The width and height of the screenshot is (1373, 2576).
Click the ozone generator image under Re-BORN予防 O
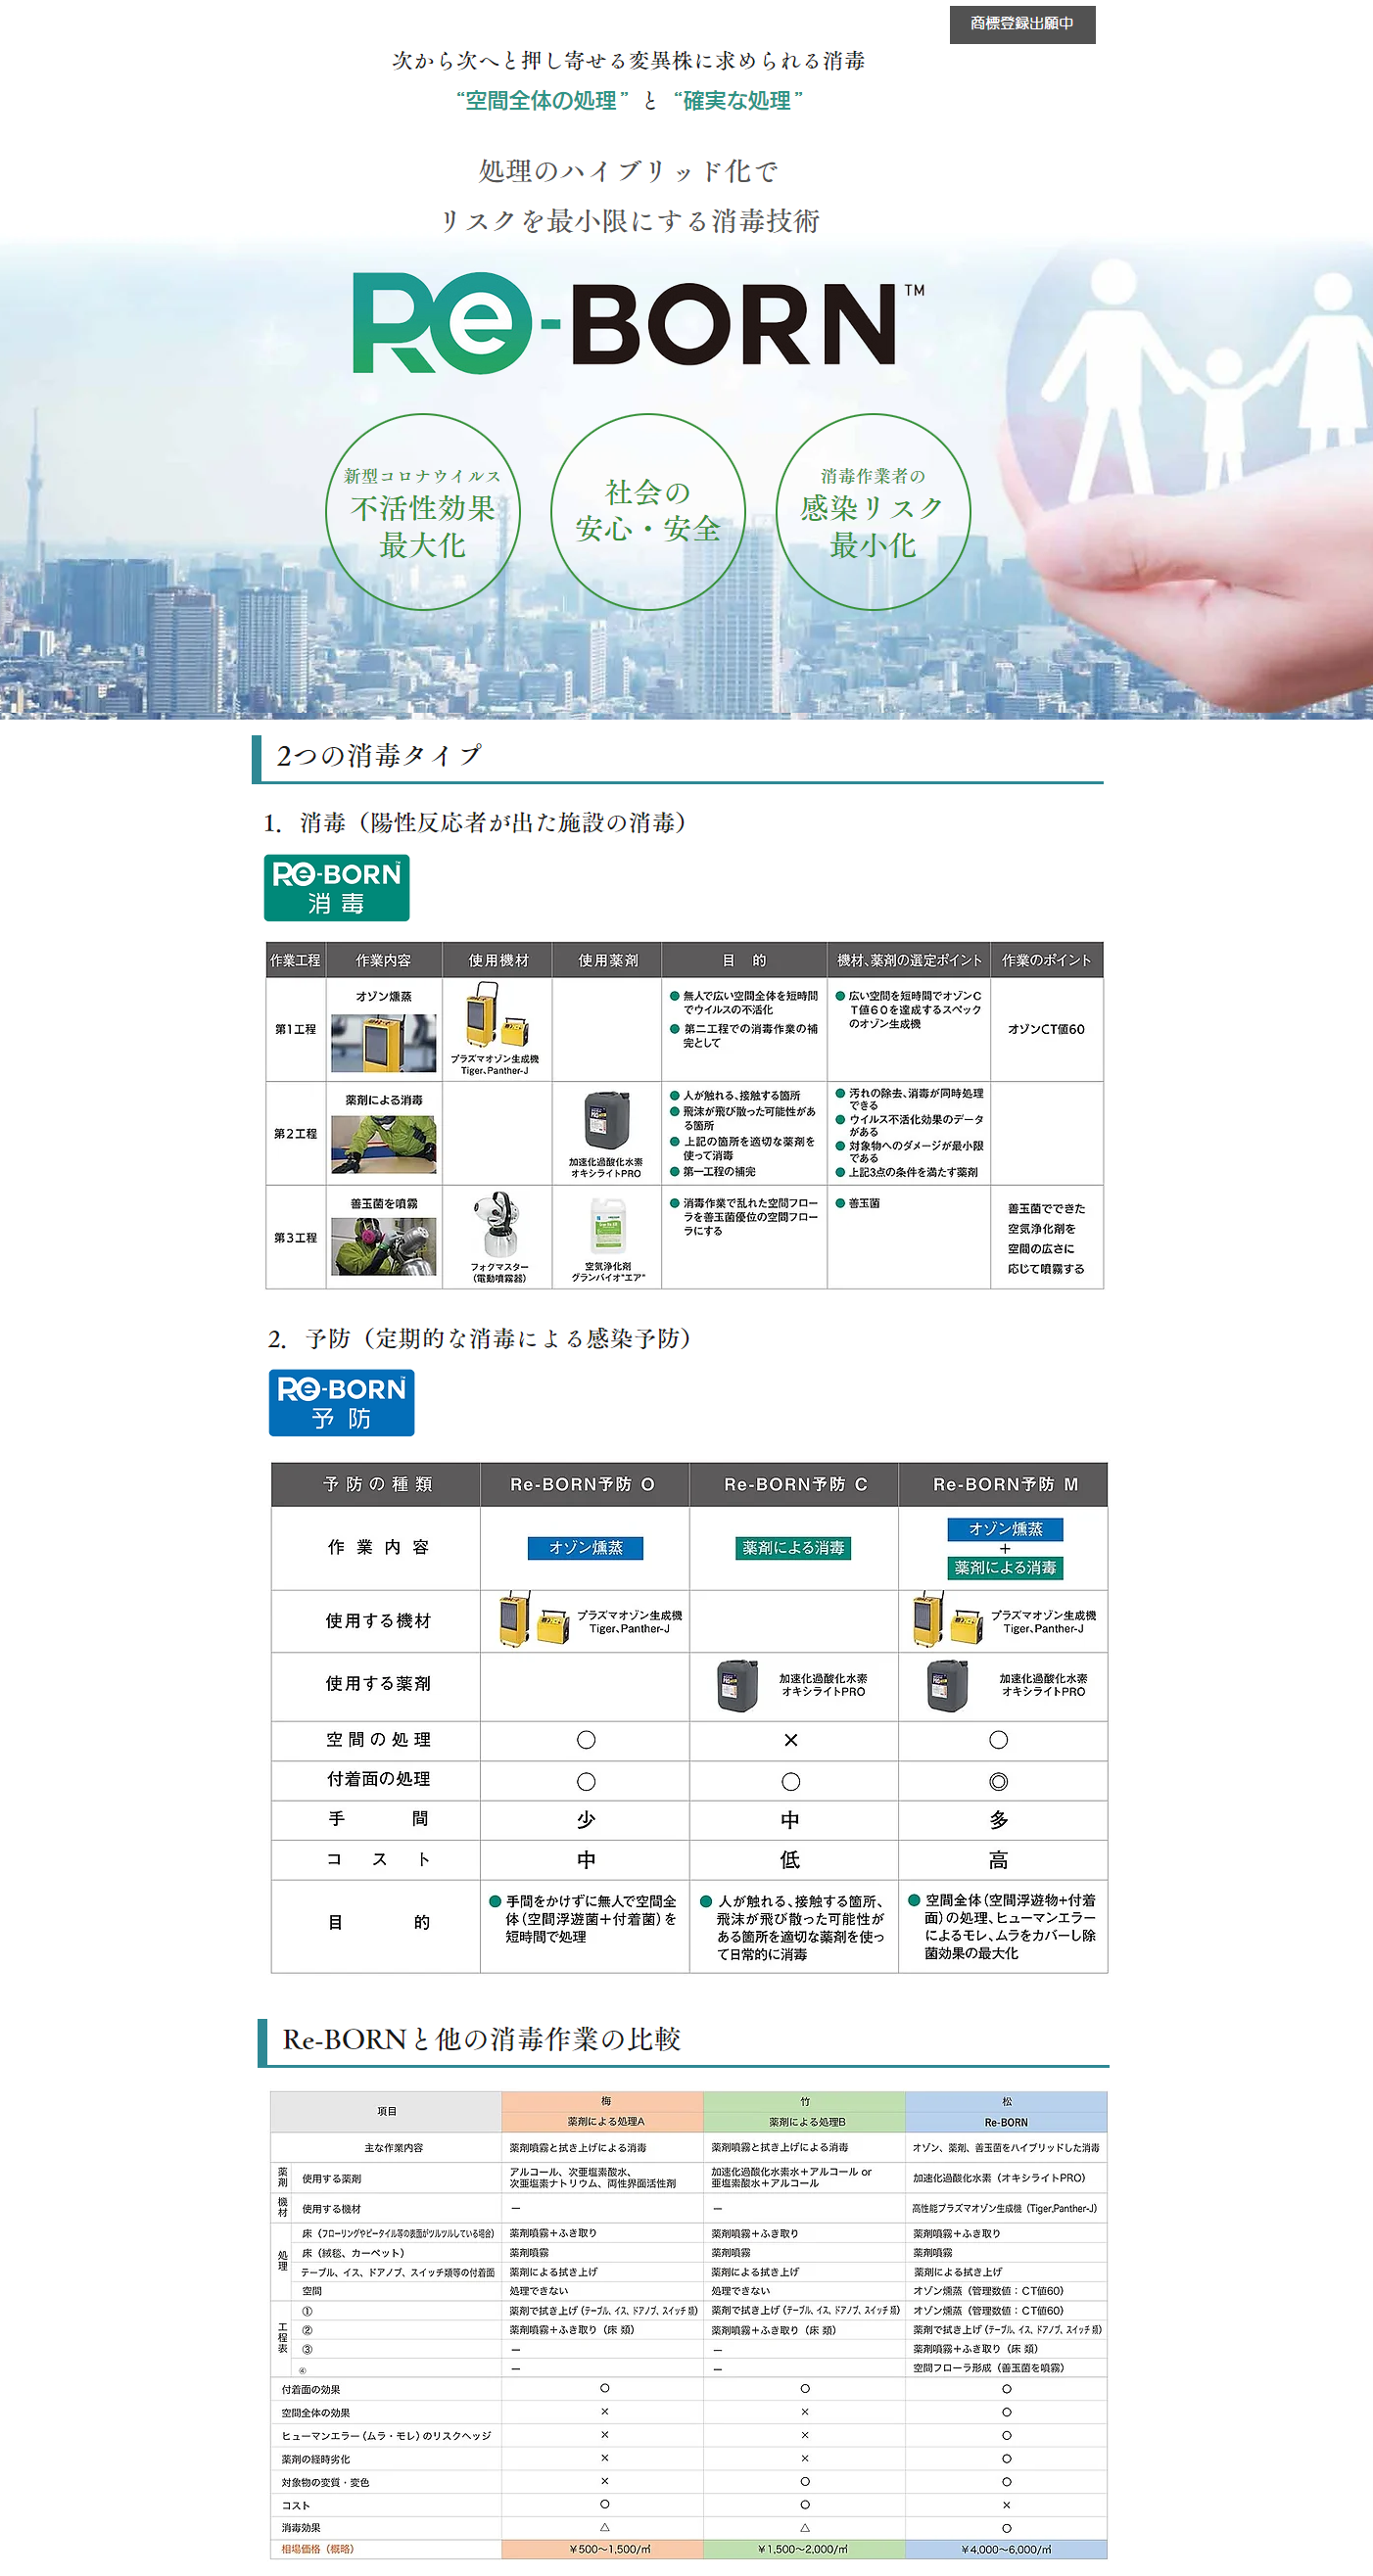(535, 1619)
